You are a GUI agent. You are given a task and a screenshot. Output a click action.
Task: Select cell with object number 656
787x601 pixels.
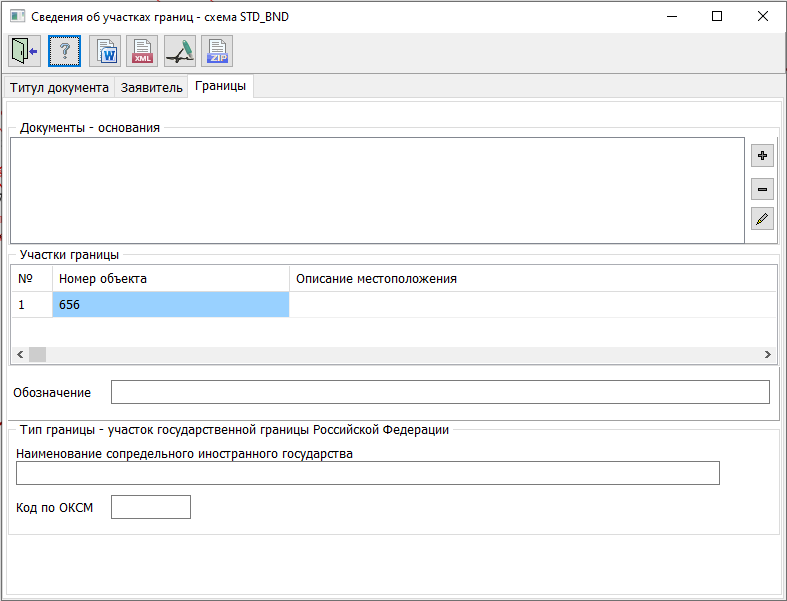pos(170,305)
